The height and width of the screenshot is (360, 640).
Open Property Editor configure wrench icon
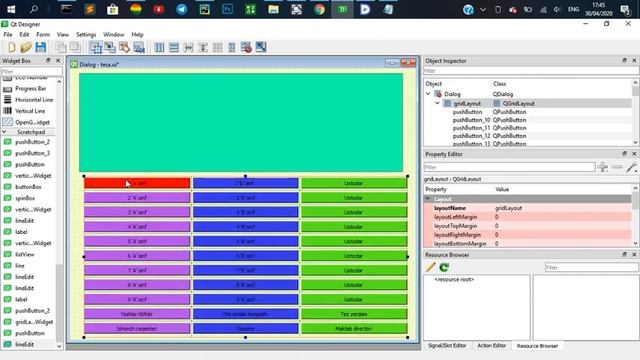[631, 167]
